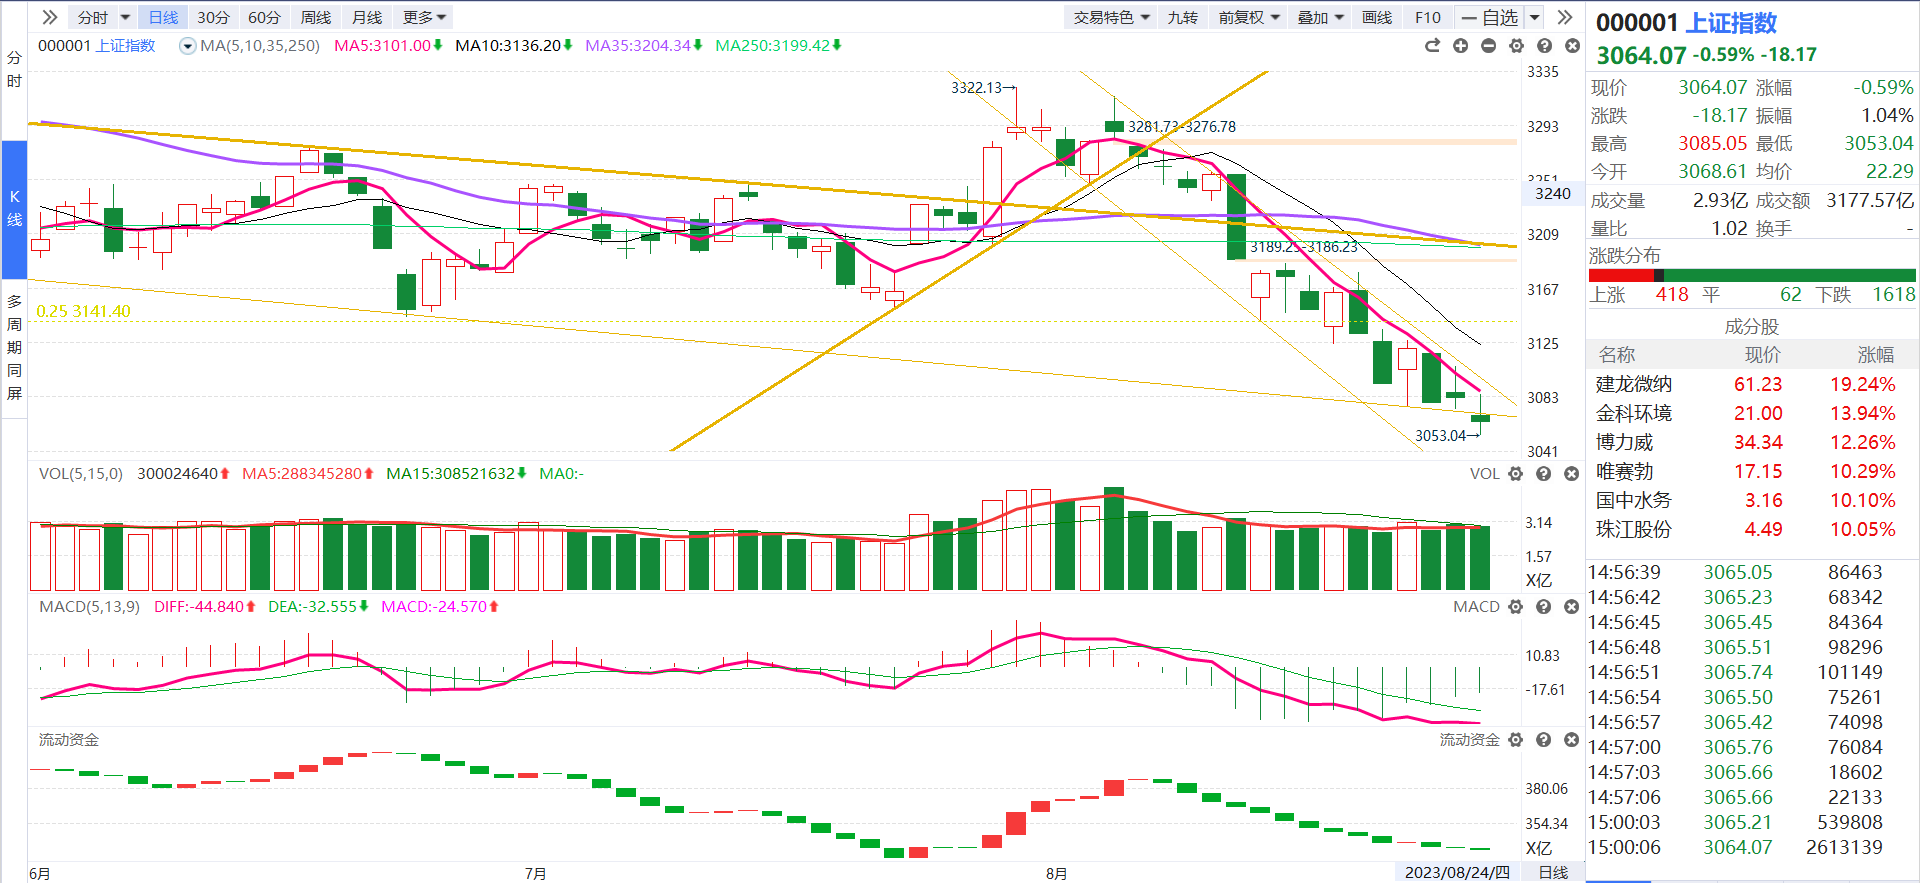Viewport: 1920px width, 883px height.
Task: Toggle 画线 drawing mode
Action: 1377,17
